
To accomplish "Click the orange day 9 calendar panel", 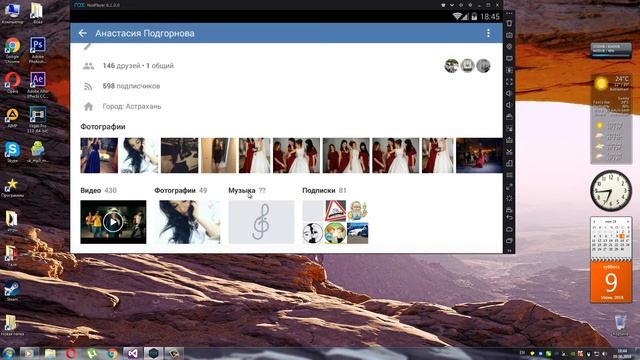I will click(x=611, y=282).
